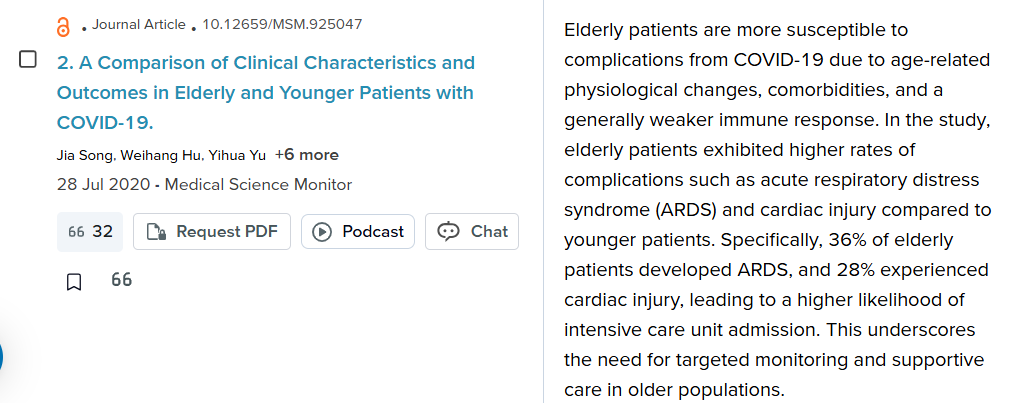This screenshot has height=403, width=1021.
Task: Click the DOI 10.12659/MSM.925047
Action: click(283, 25)
